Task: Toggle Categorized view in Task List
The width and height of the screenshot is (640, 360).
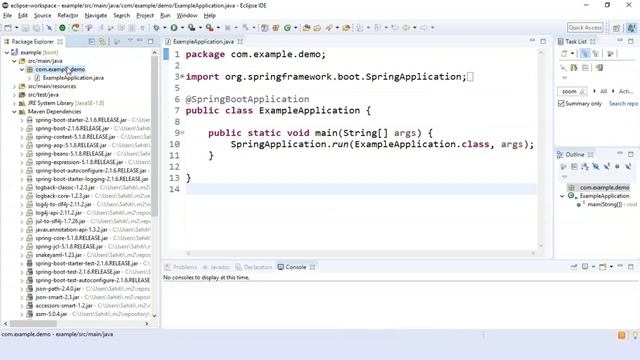Action: click(x=584, y=53)
